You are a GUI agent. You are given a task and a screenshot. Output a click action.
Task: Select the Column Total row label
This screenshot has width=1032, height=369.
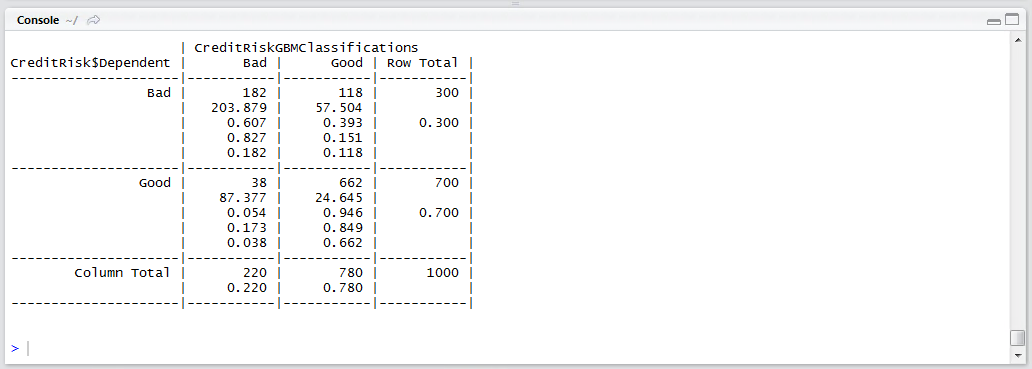tap(122, 272)
